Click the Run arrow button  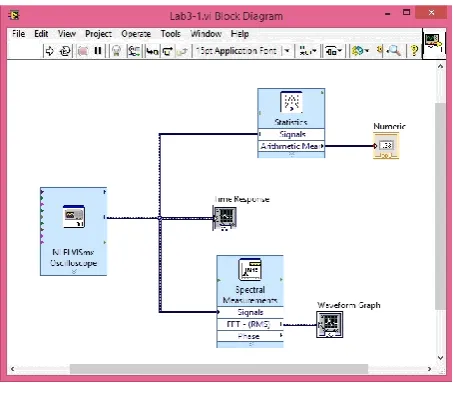point(49,51)
